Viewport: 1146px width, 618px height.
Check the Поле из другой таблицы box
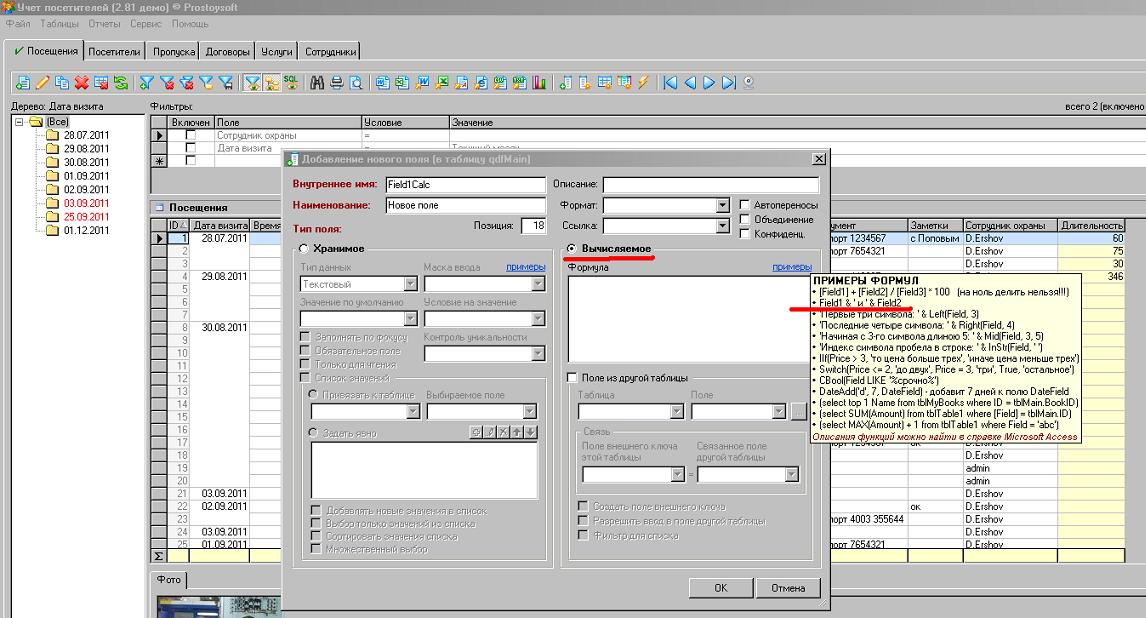tap(572, 378)
